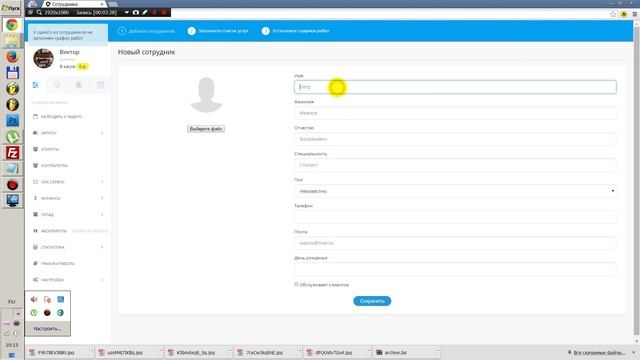The height and width of the screenshot is (360, 640).
Task: Click the Специальность field
Action: (x=455, y=165)
